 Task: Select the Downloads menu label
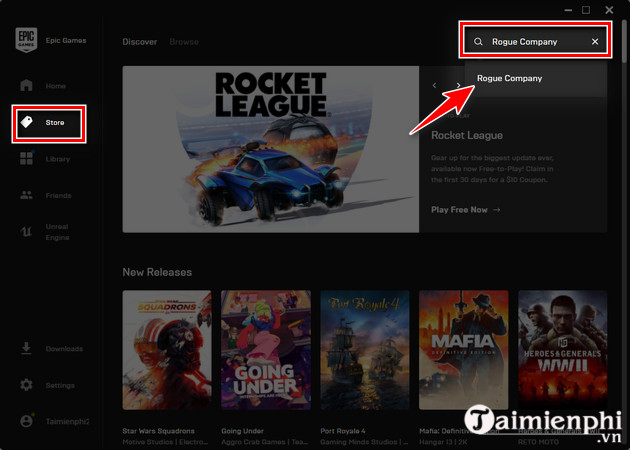64,349
